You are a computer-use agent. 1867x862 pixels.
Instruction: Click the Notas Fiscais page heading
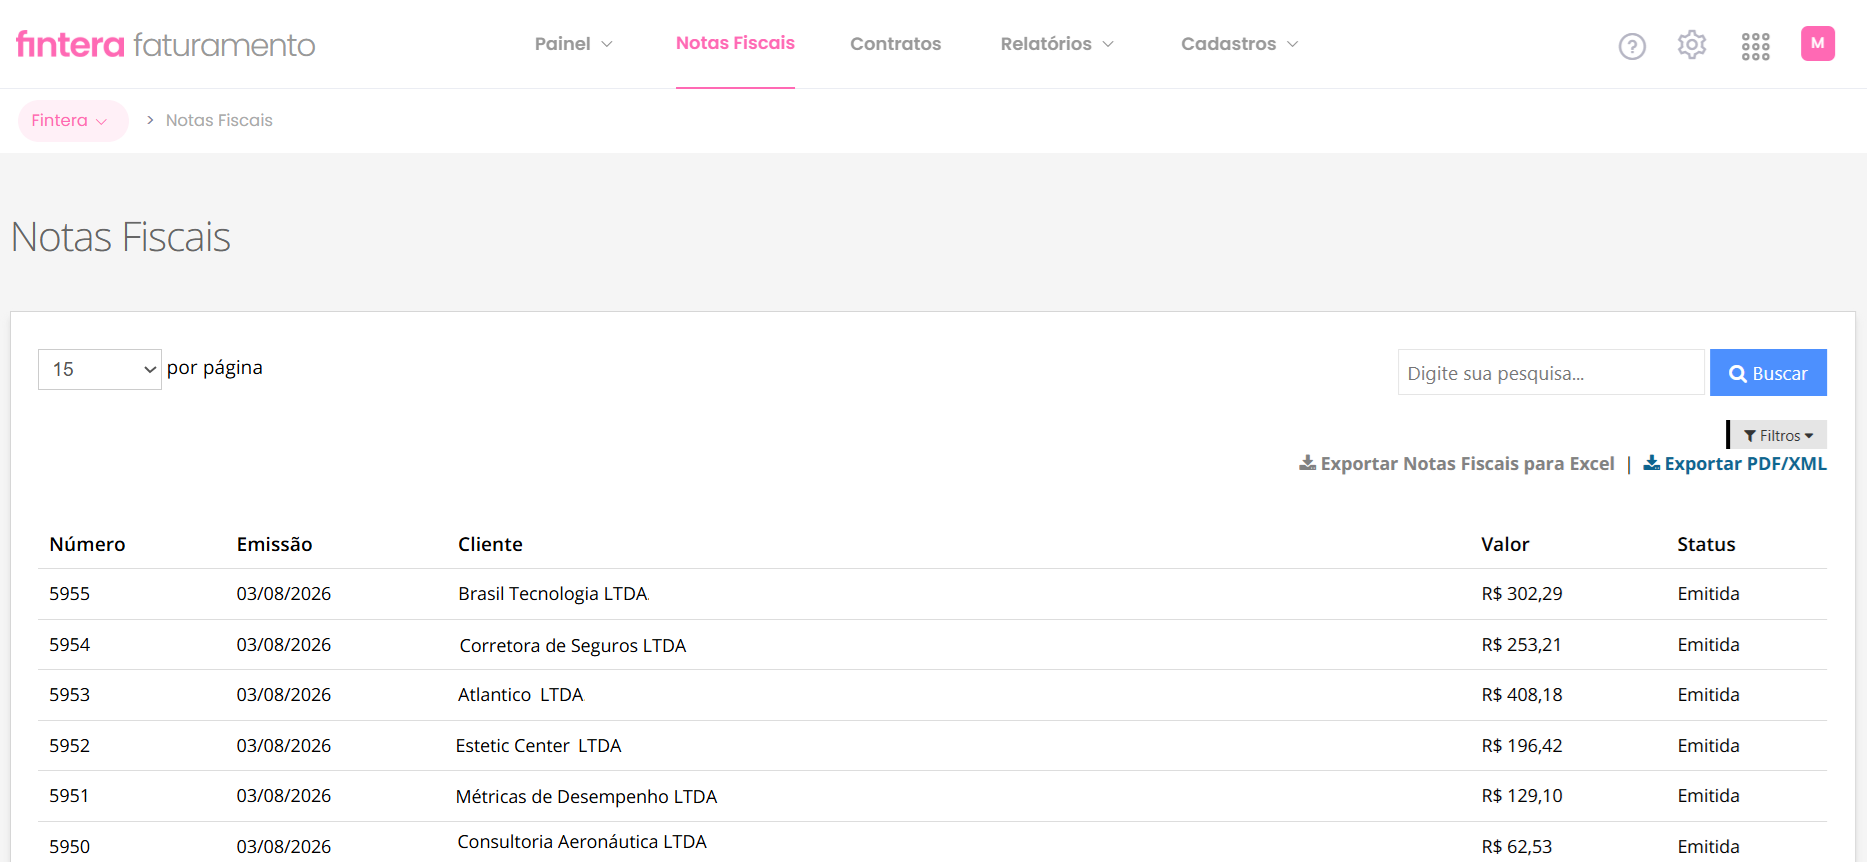(x=121, y=237)
